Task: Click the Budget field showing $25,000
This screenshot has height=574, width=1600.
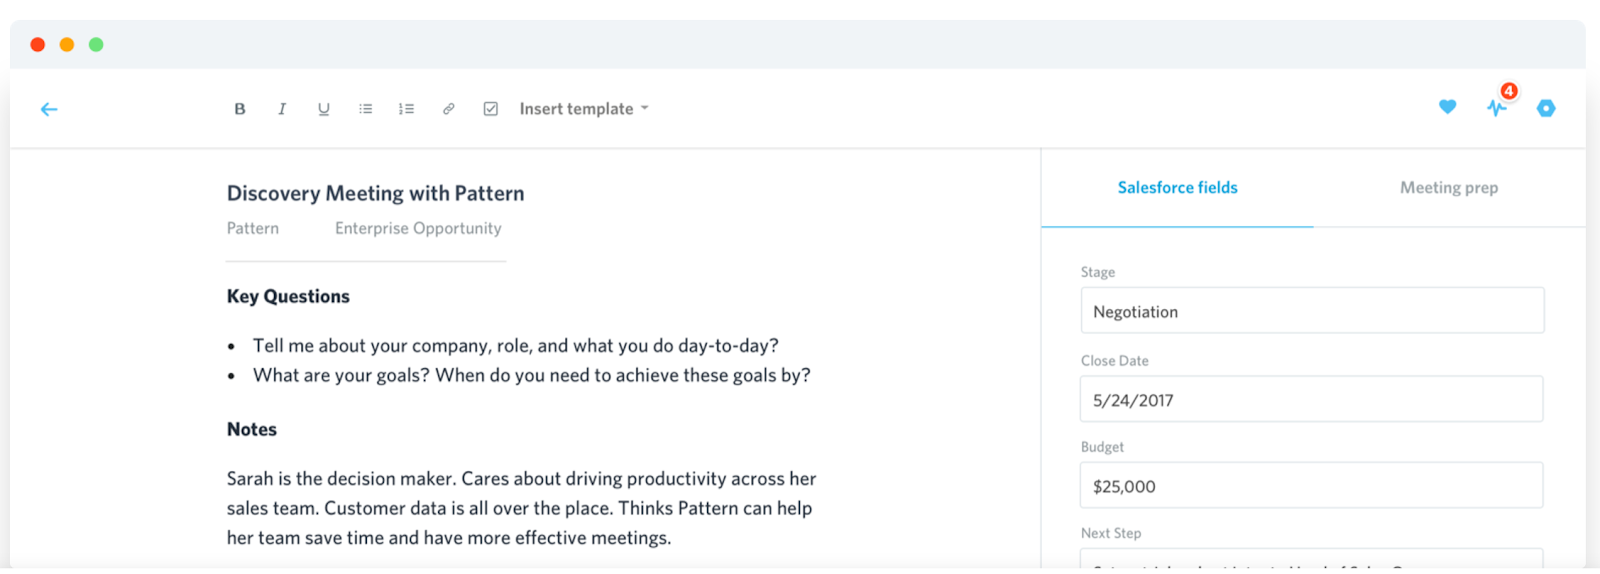Action: point(1311,486)
